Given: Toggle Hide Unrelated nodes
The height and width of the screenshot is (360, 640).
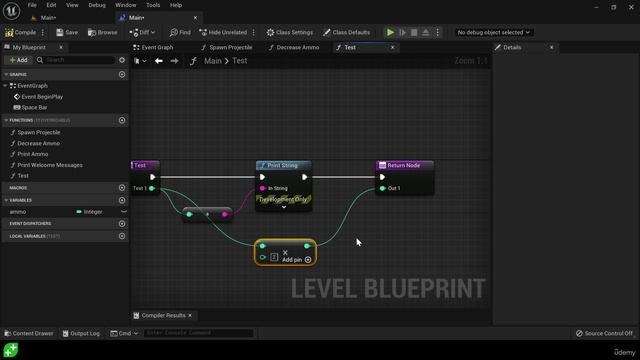Looking at the screenshot, I should [x=223, y=32].
